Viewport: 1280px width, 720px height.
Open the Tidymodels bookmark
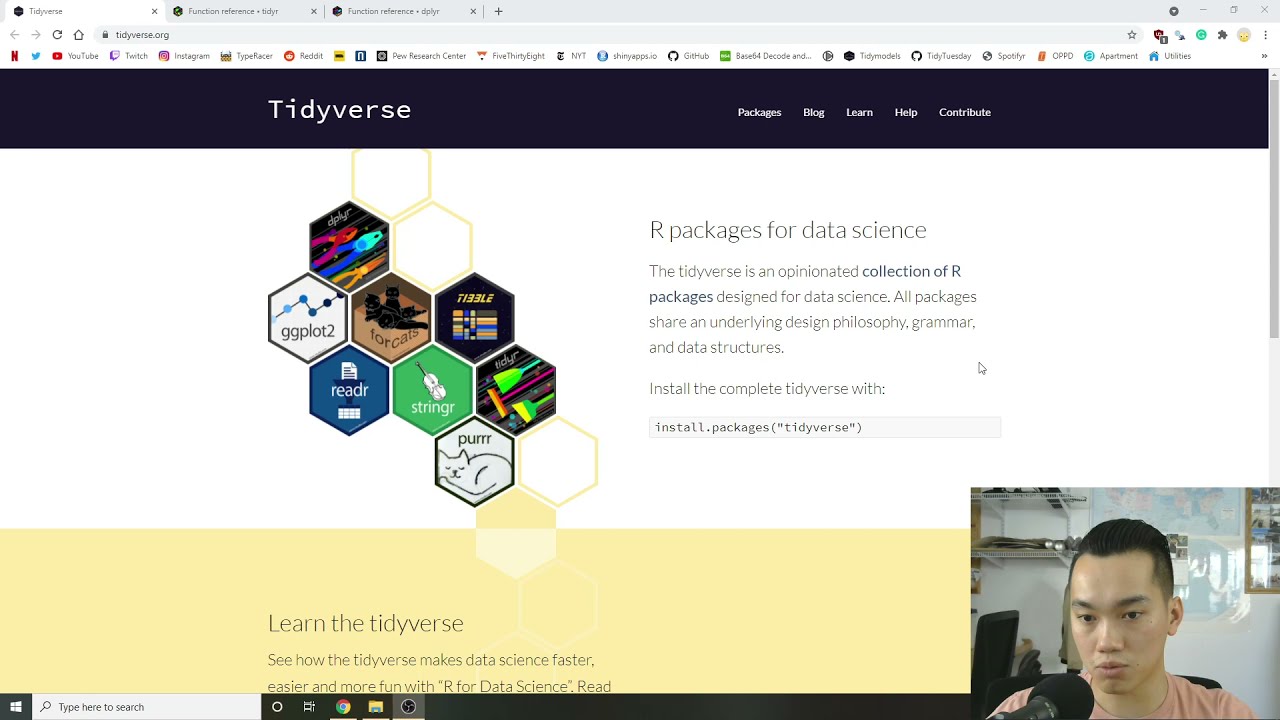pos(872,56)
